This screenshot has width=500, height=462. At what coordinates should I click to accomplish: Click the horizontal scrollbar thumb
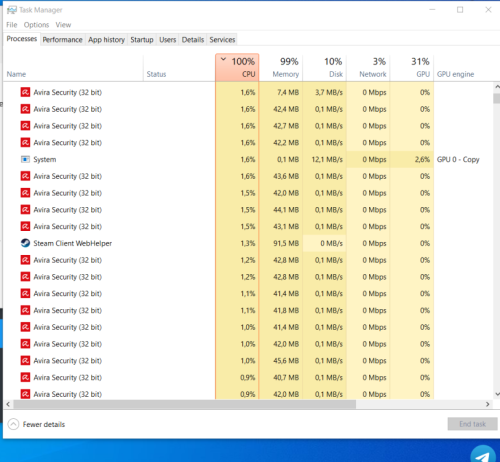(185, 404)
